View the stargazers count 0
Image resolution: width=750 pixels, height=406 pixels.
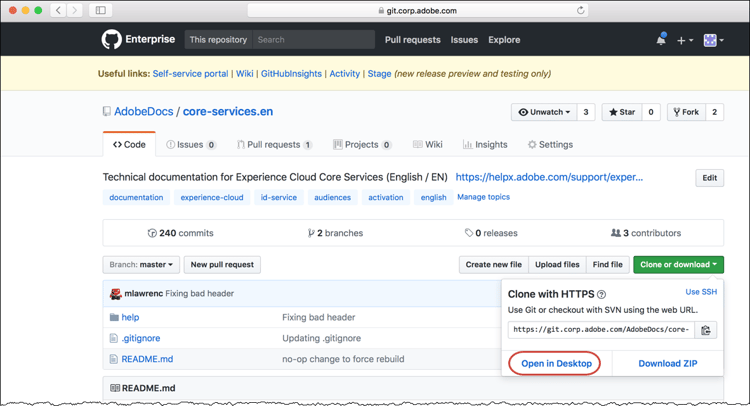click(651, 112)
